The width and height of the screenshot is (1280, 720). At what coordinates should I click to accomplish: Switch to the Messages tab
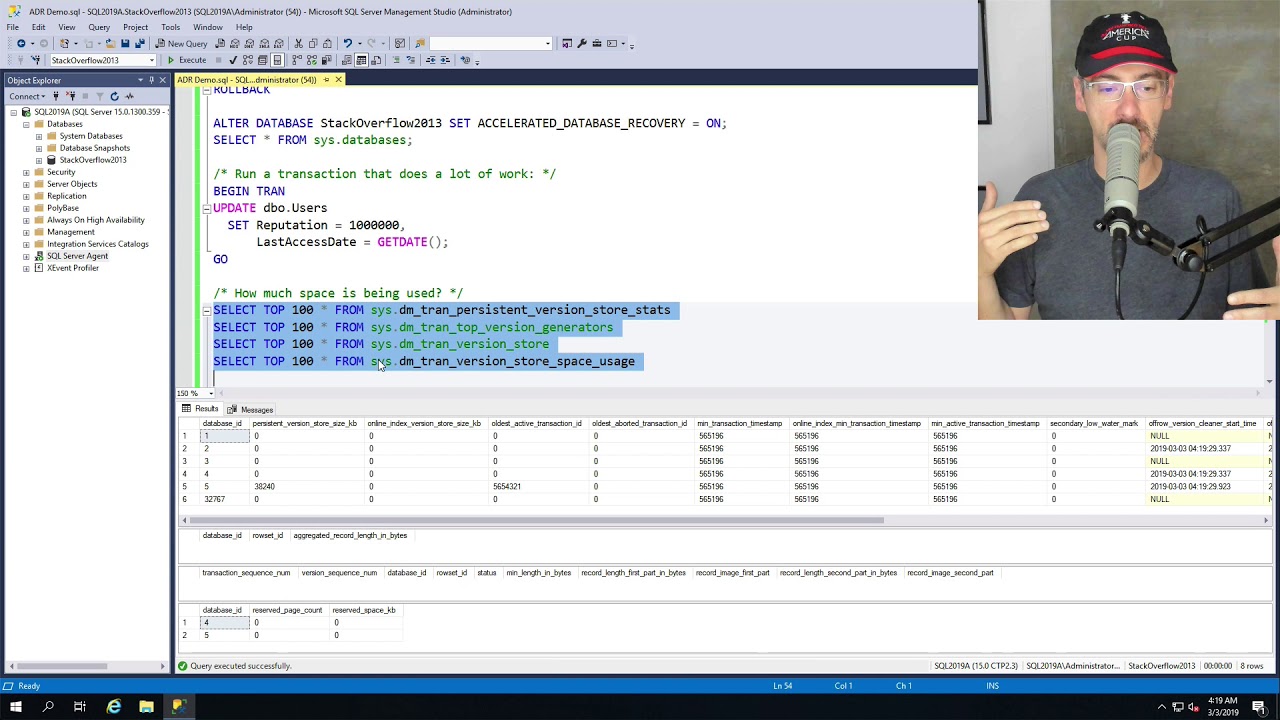(250, 410)
